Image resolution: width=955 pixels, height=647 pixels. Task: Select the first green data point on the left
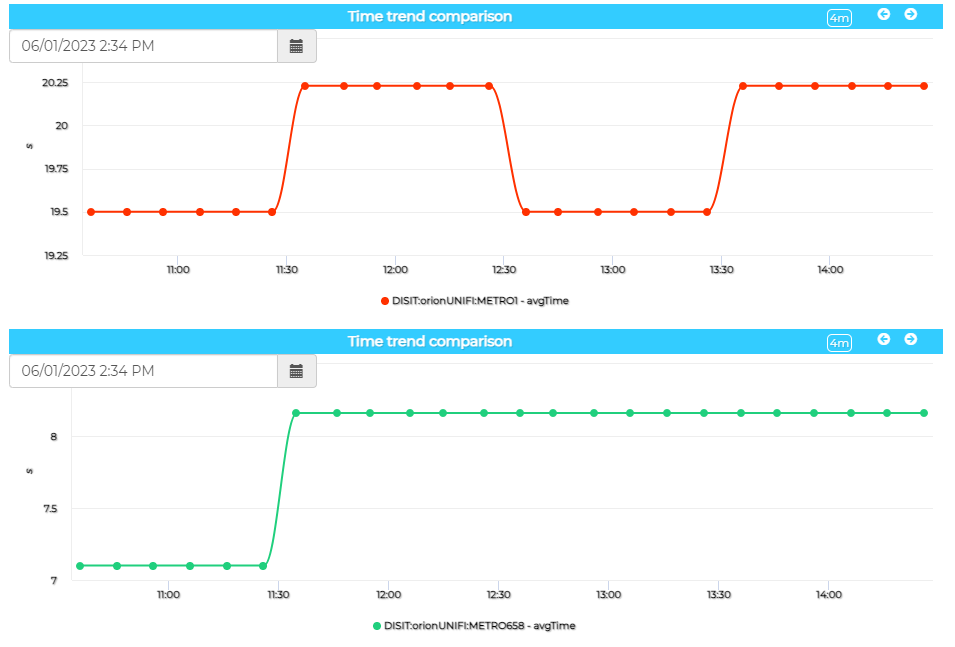(x=80, y=566)
